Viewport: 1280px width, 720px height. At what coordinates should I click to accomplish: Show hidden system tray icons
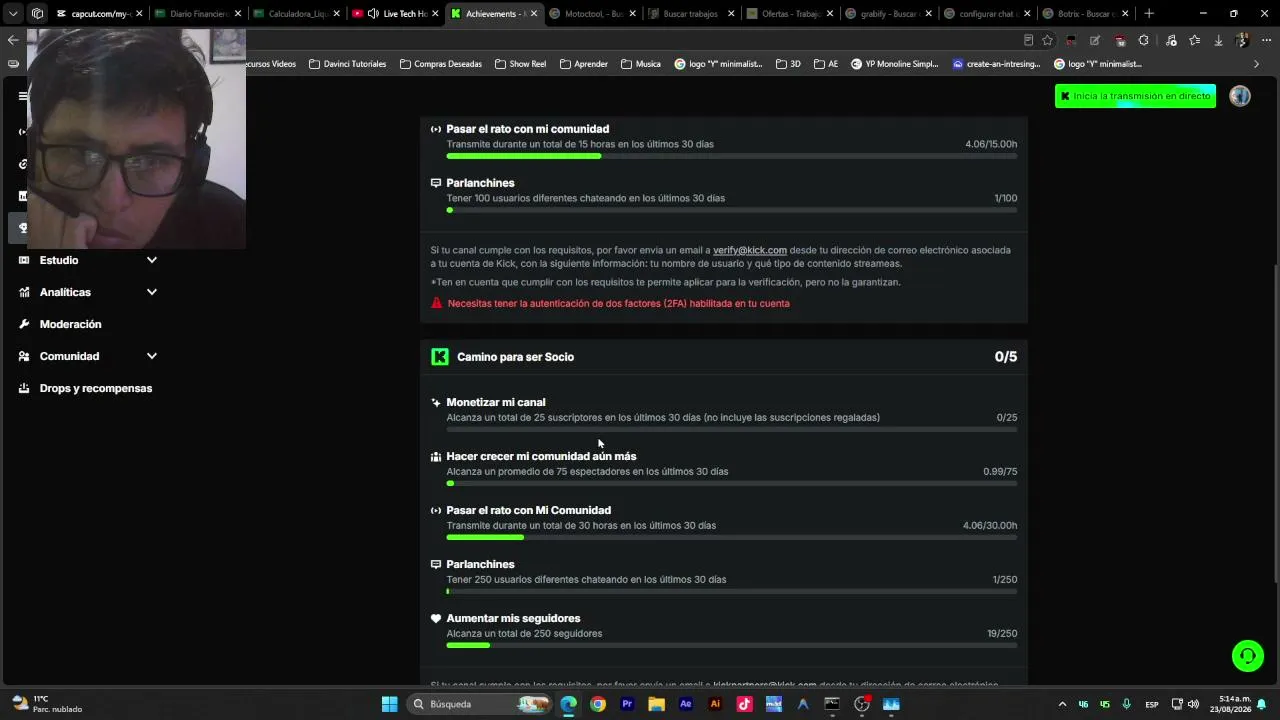click(x=1062, y=704)
